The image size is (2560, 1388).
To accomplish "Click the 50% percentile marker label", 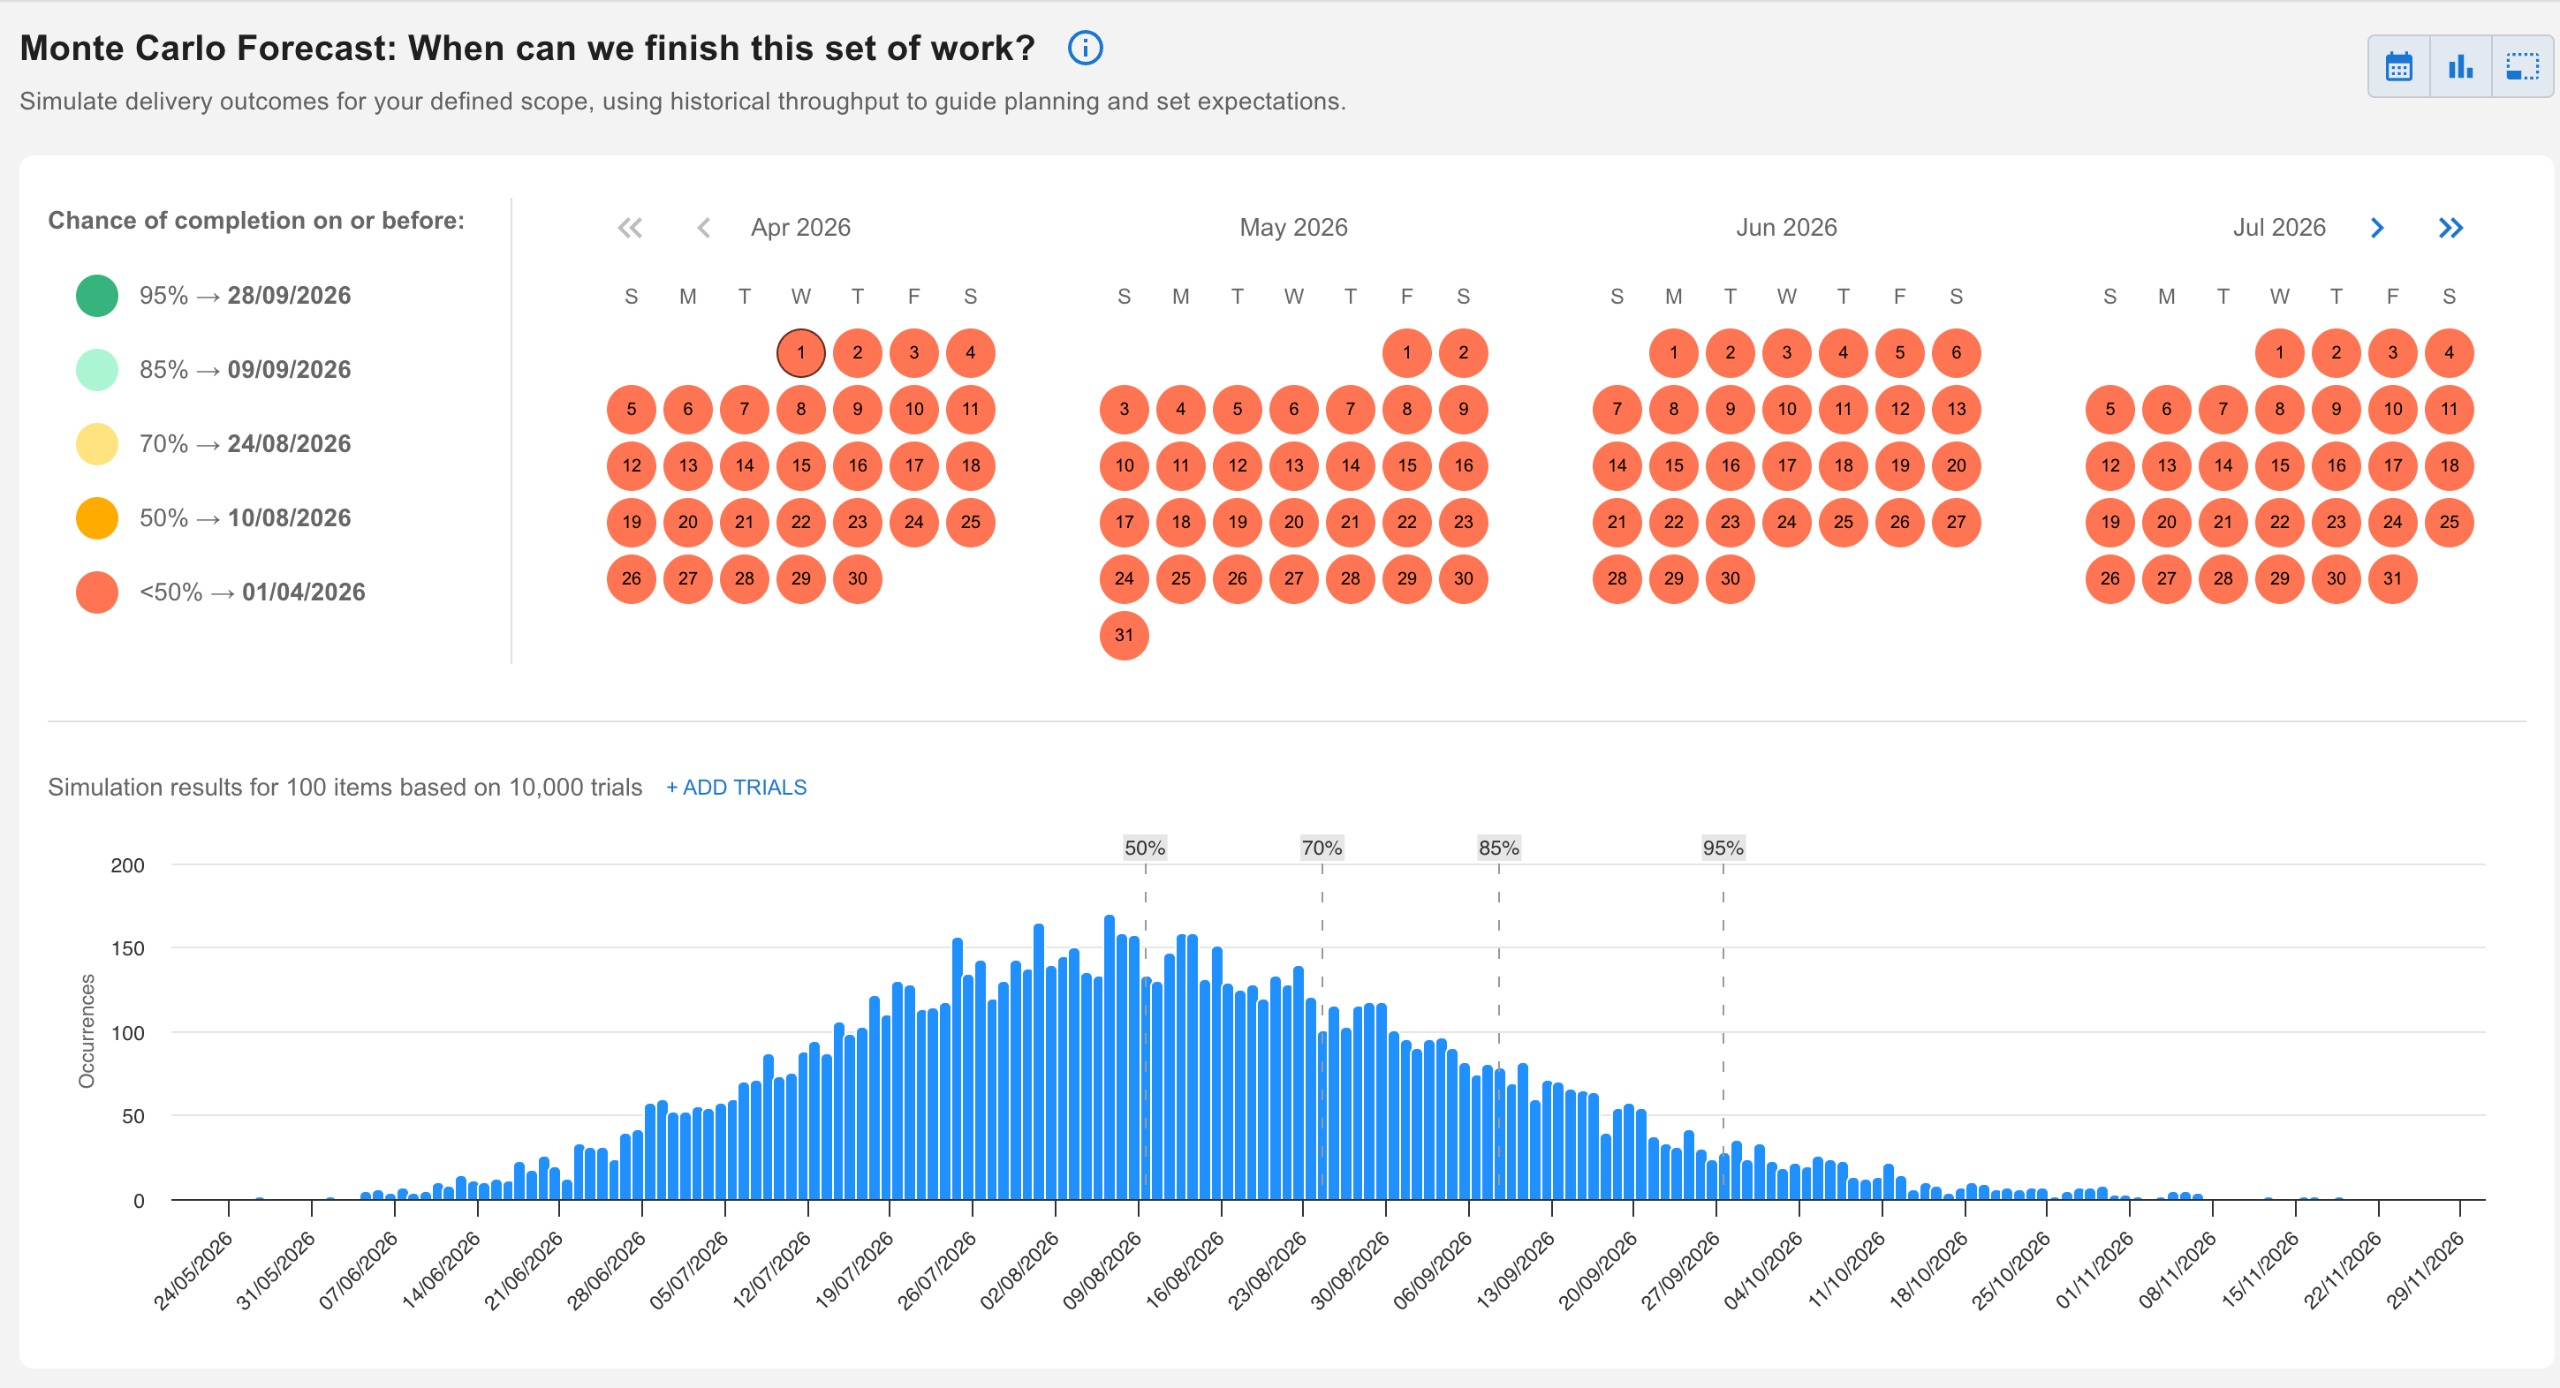I will 1144,848.
